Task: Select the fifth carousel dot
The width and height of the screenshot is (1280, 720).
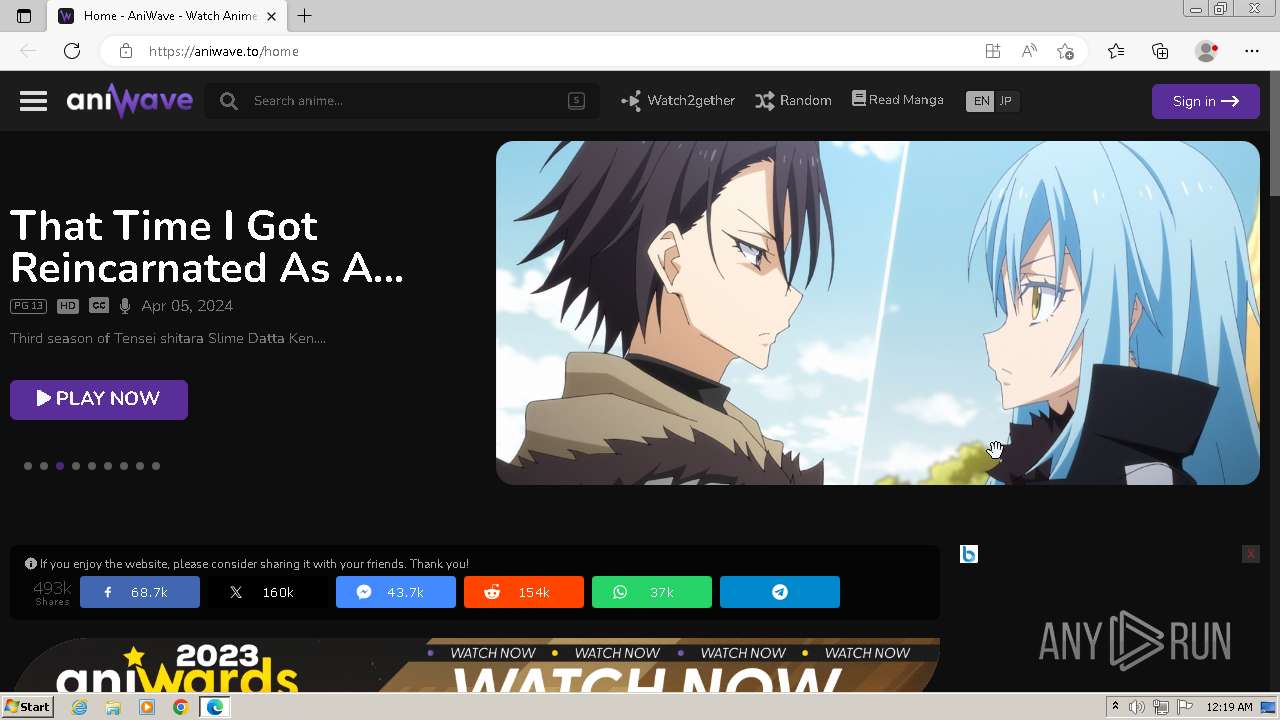Action: [x=92, y=466]
